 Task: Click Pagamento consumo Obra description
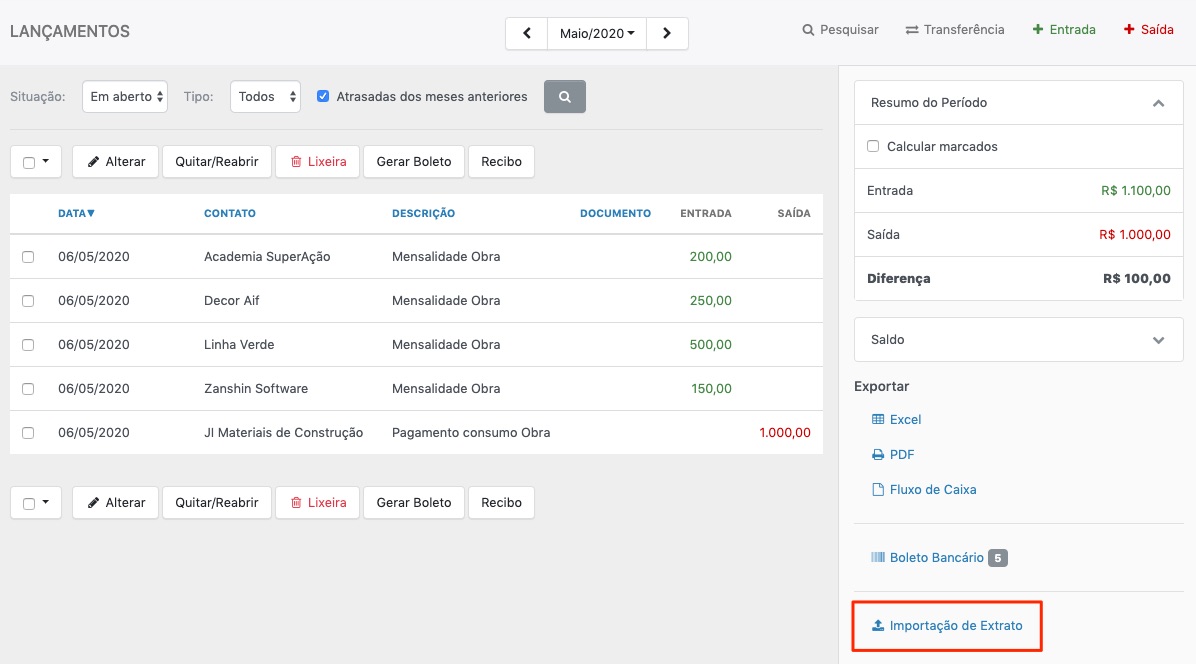click(x=471, y=433)
